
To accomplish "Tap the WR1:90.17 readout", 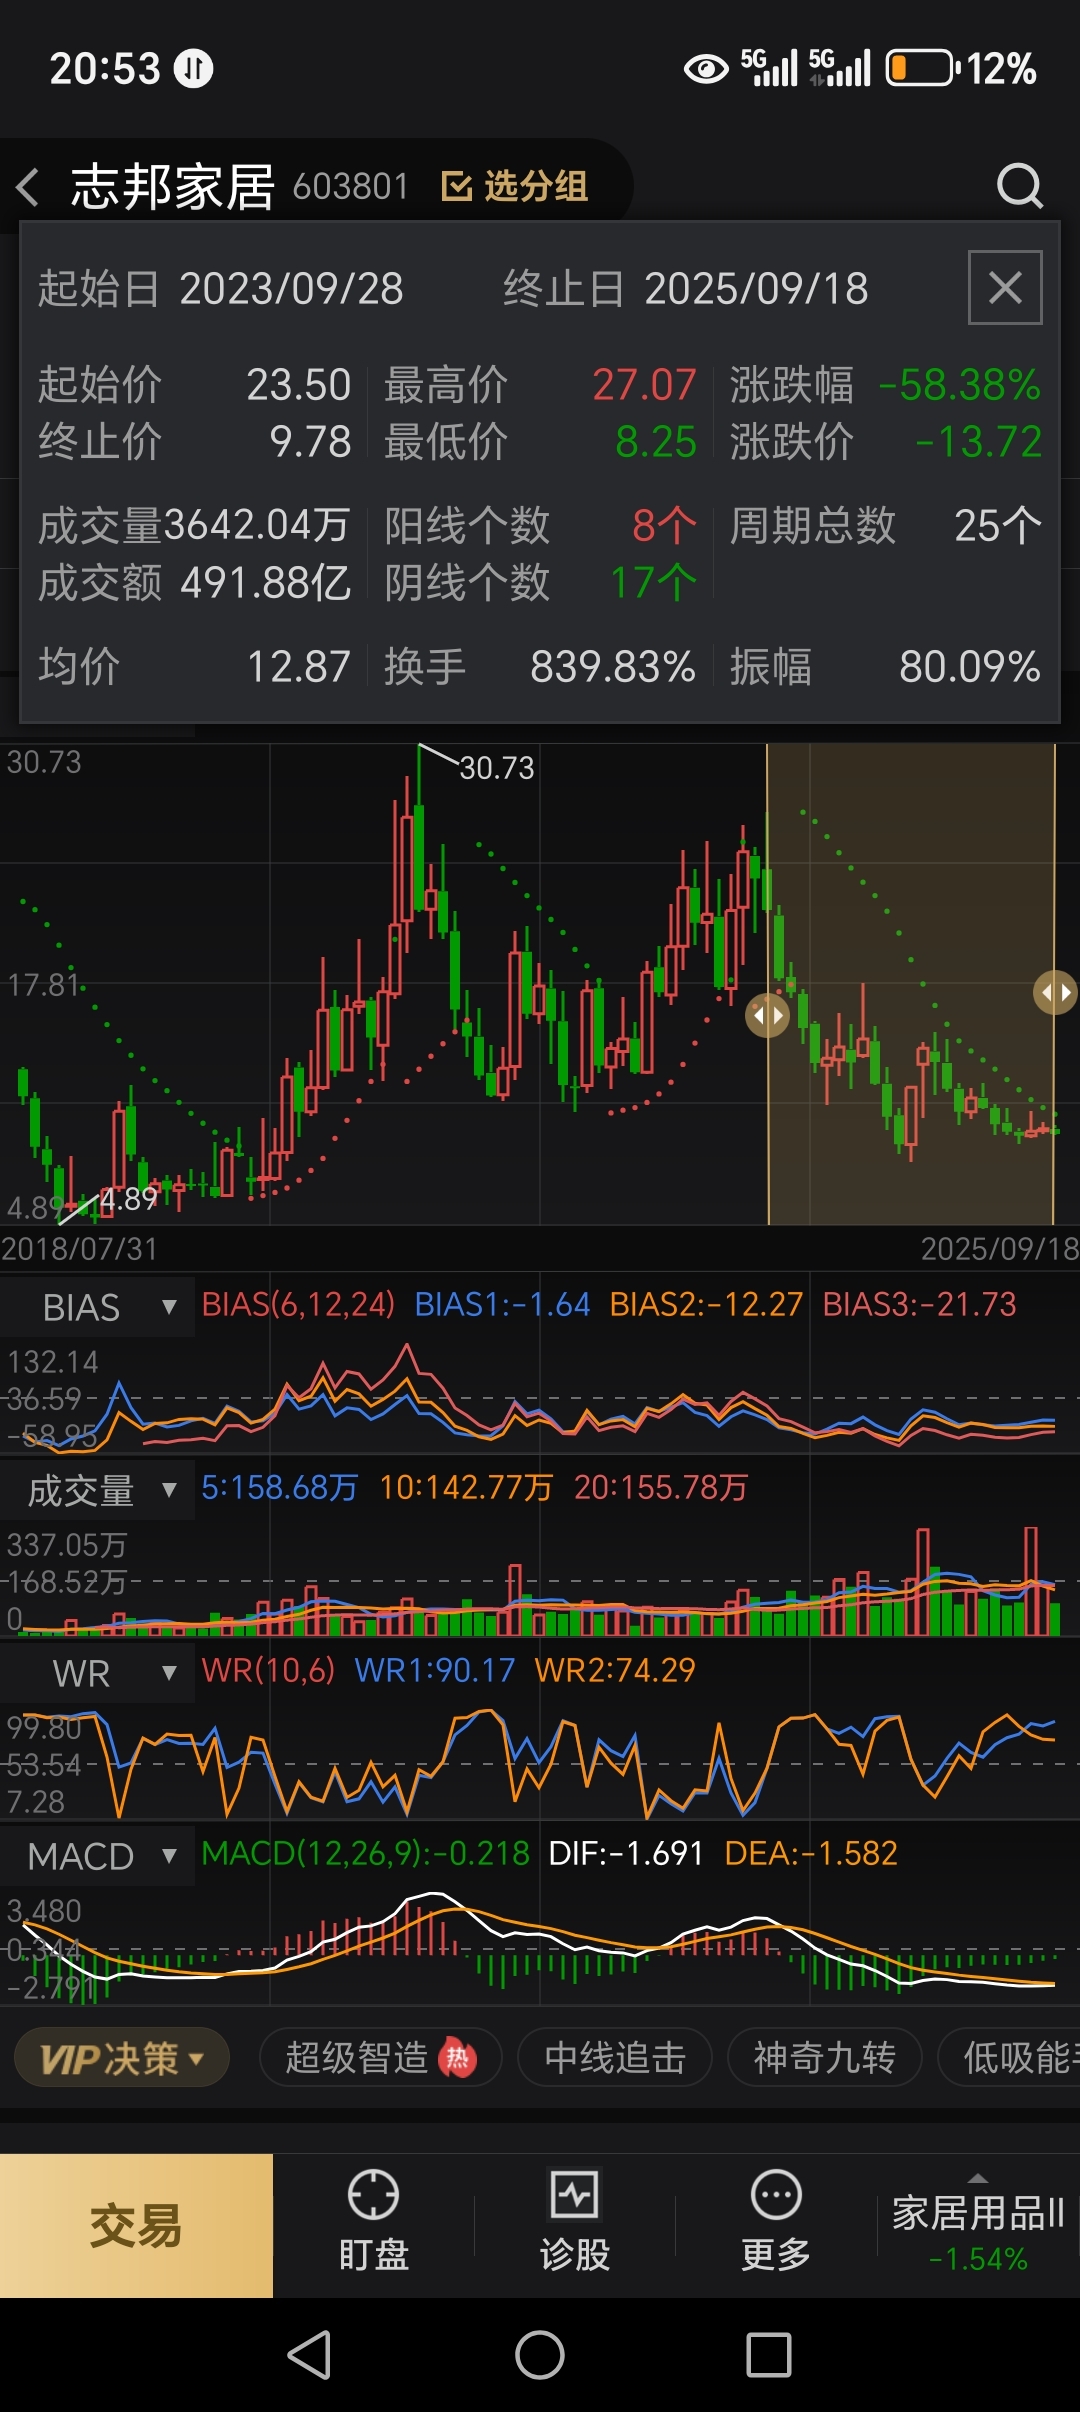I will pos(435,1670).
